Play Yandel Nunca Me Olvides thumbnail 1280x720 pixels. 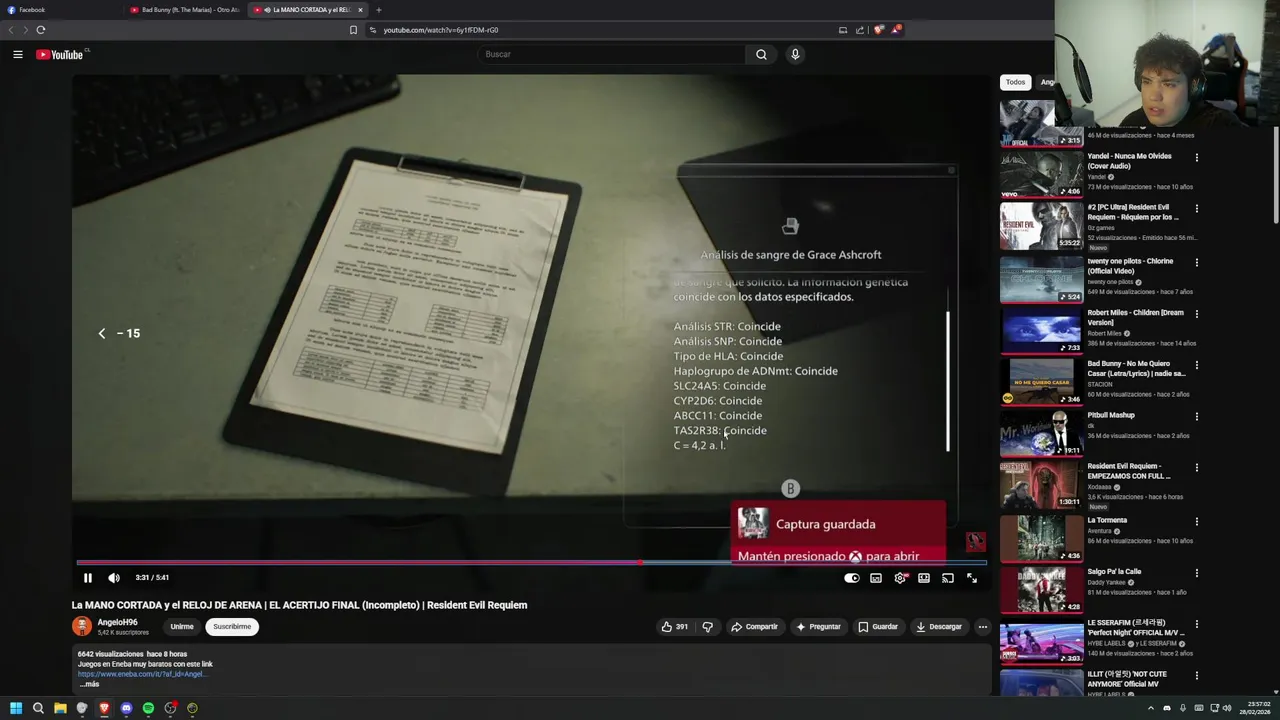[1041, 174]
